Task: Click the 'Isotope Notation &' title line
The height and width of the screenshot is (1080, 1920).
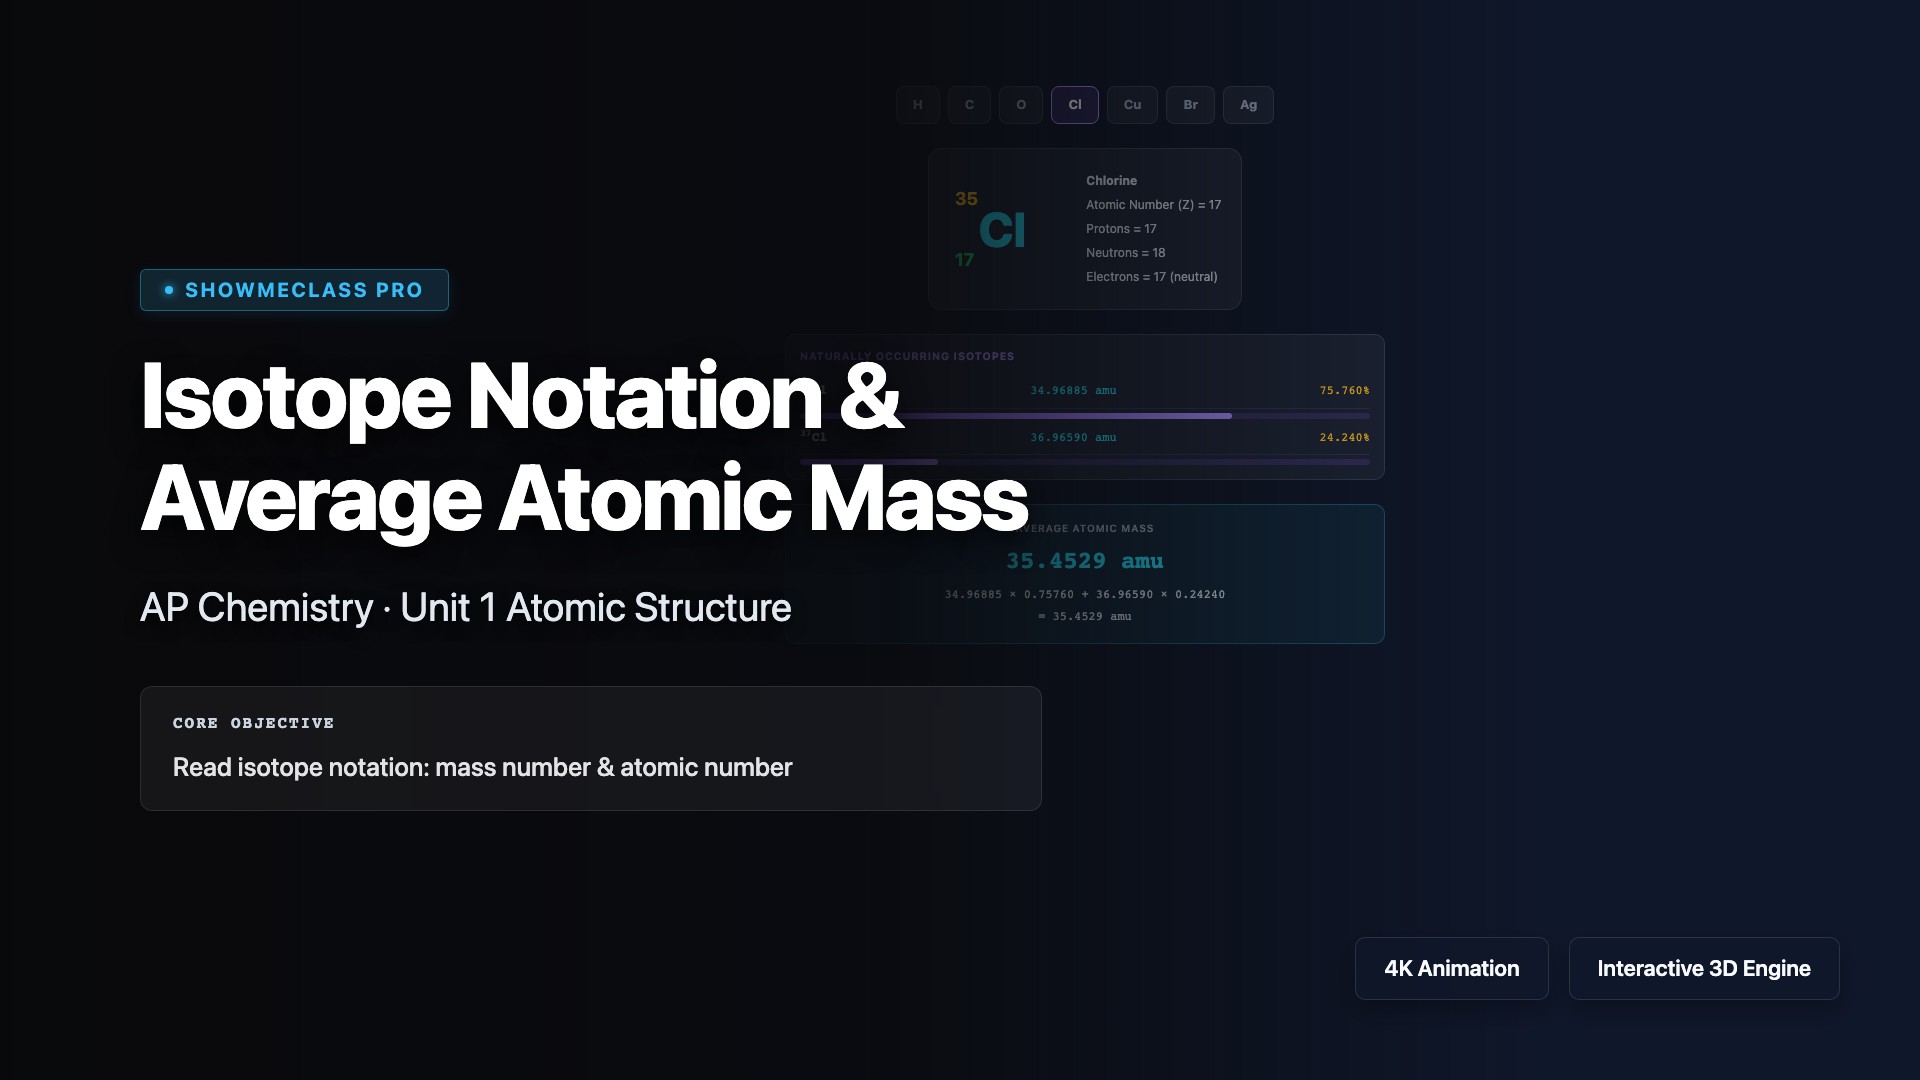Action: [521, 398]
